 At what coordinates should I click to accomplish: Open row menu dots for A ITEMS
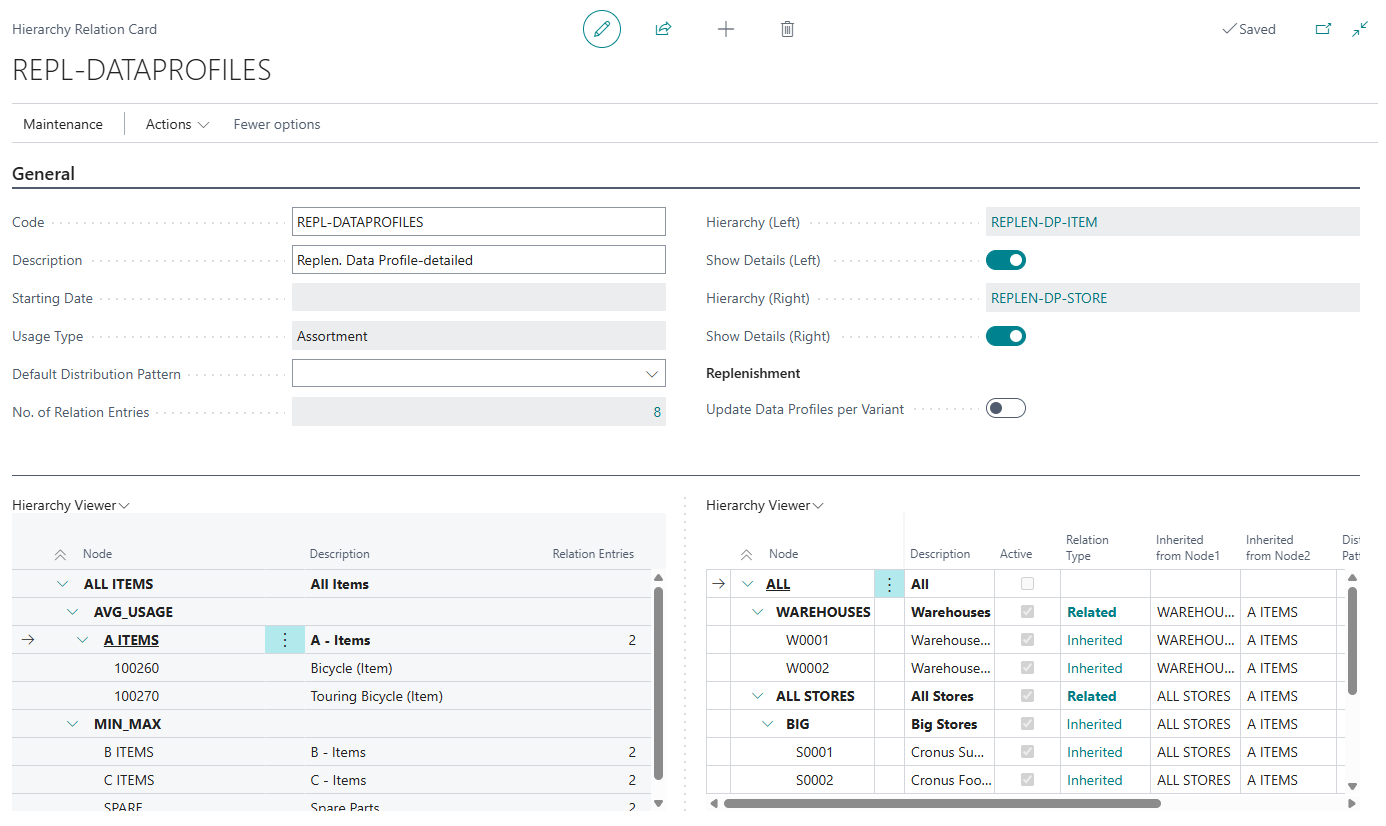(284, 640)
